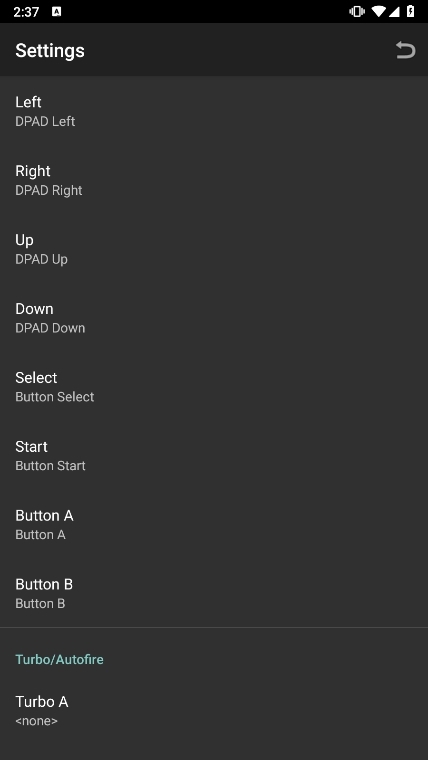
Task: Tap the Settings title text
Action: (x=50, y=50)
